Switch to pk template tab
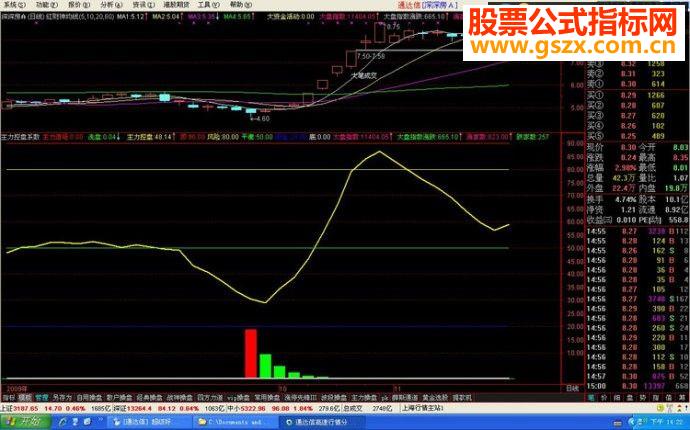 [385, 397]
